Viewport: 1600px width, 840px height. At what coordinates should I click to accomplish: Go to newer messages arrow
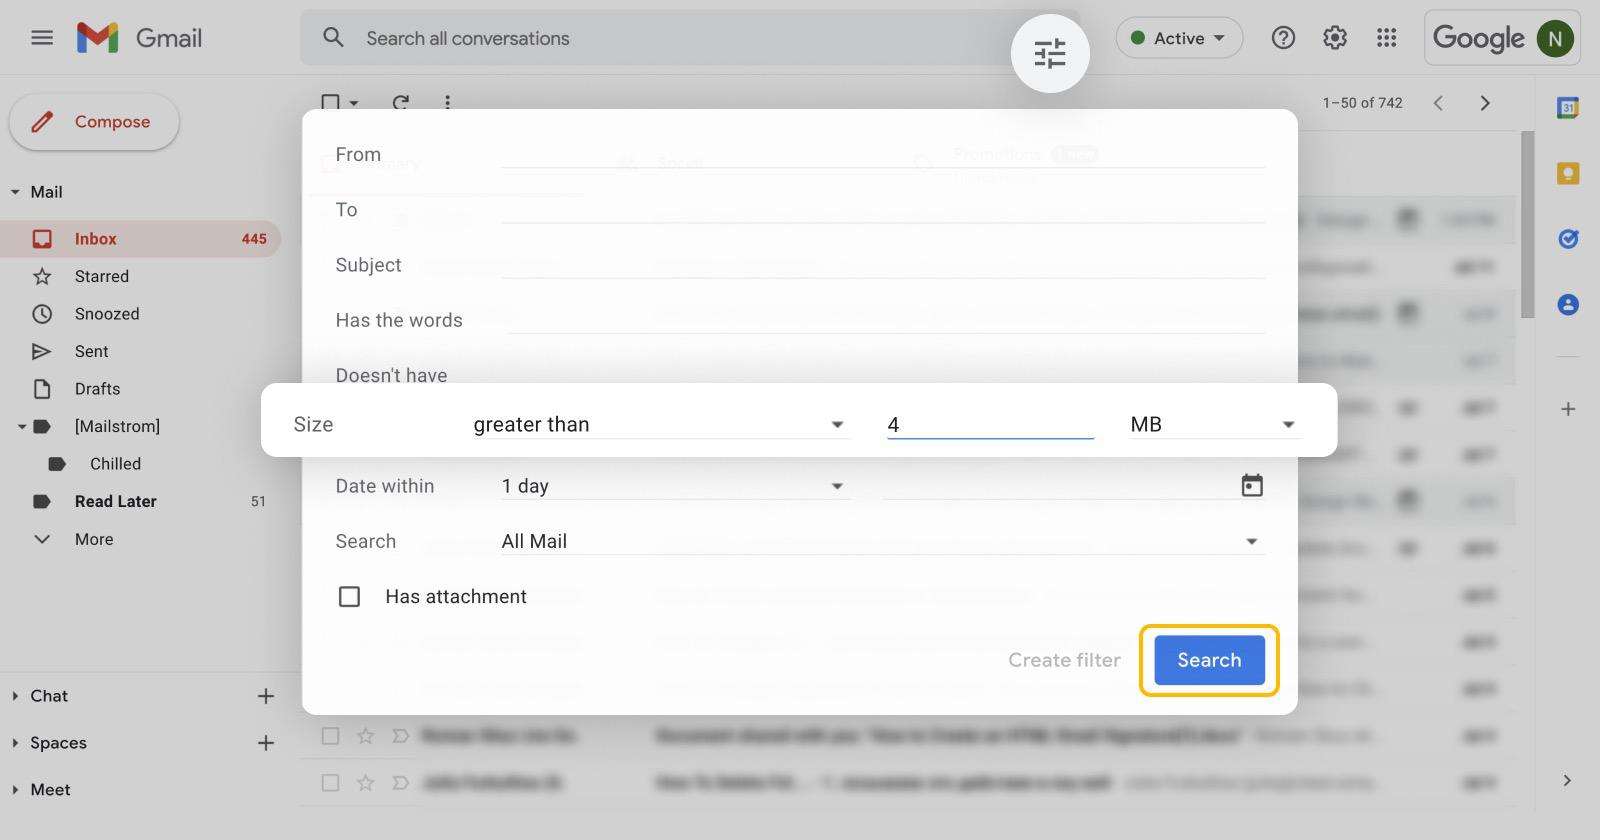coord(1438,103)
